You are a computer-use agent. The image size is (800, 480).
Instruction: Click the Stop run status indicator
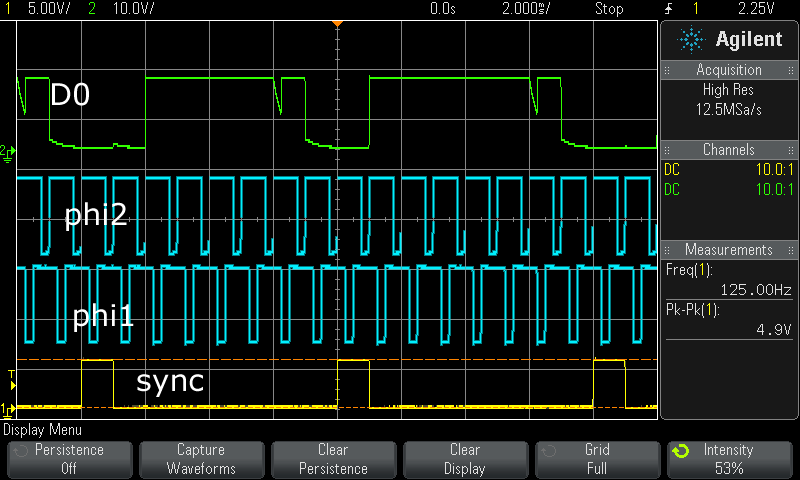[x=609, y=8]
